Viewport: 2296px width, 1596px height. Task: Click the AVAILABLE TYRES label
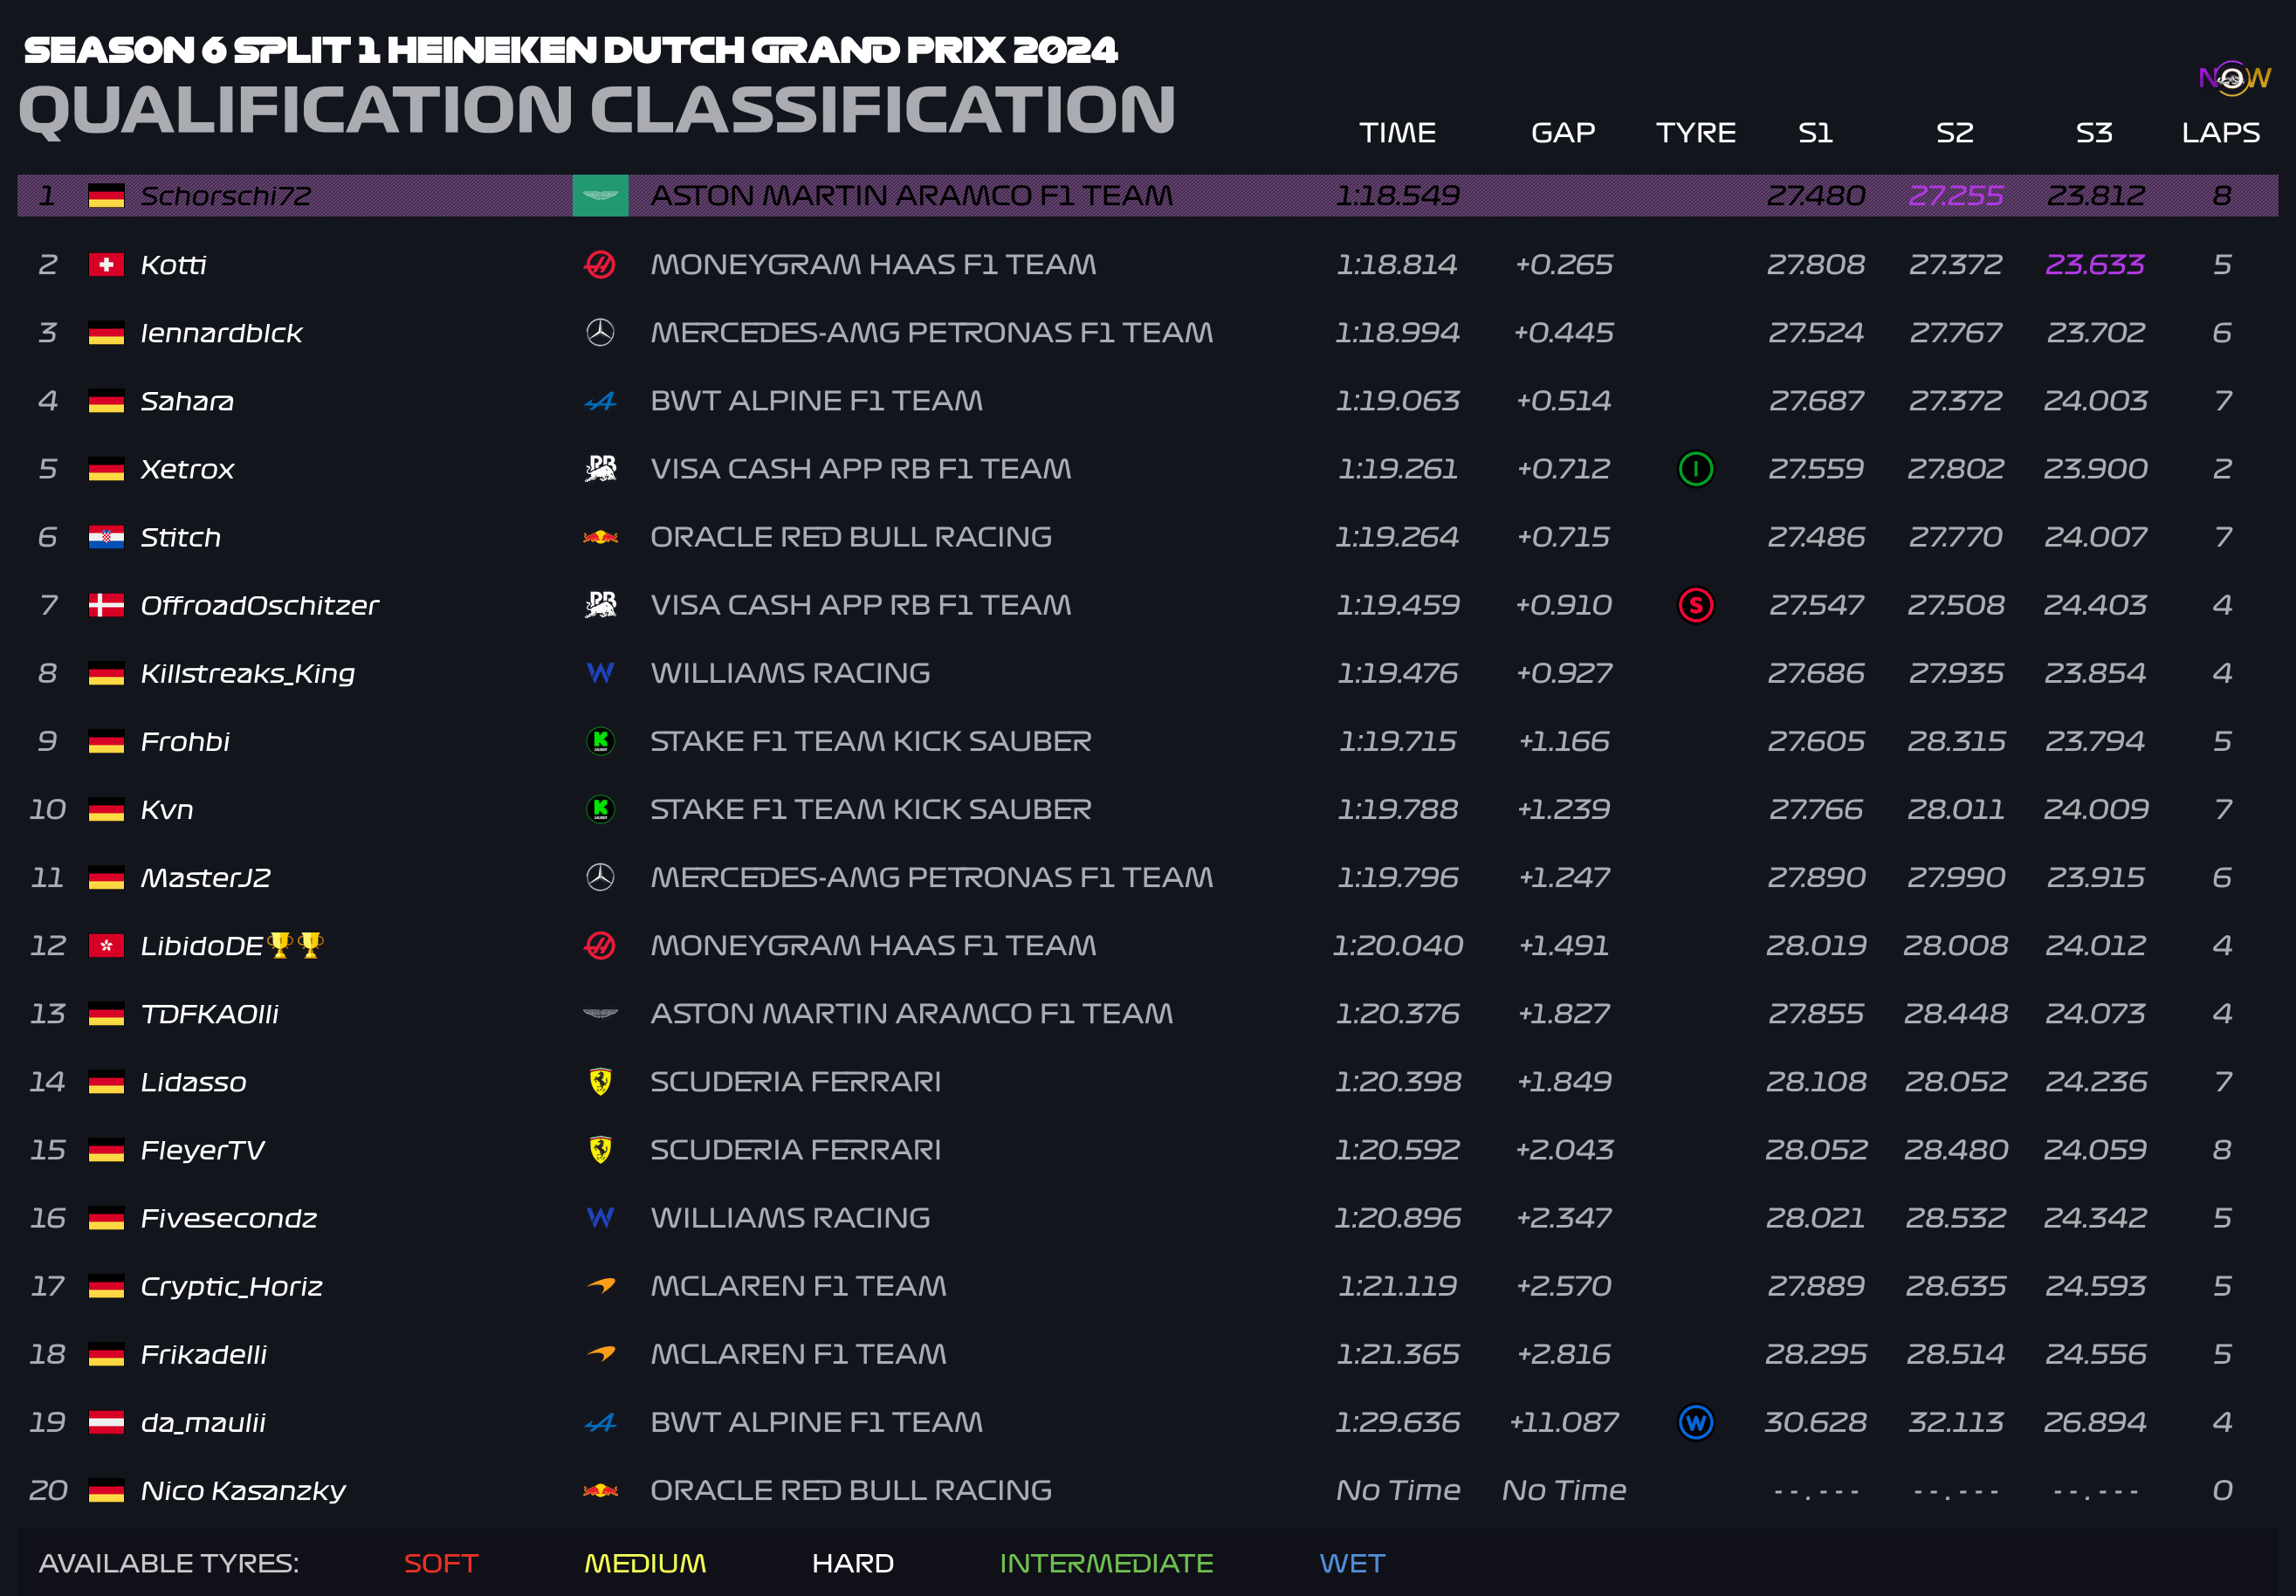click(168, 1563)
